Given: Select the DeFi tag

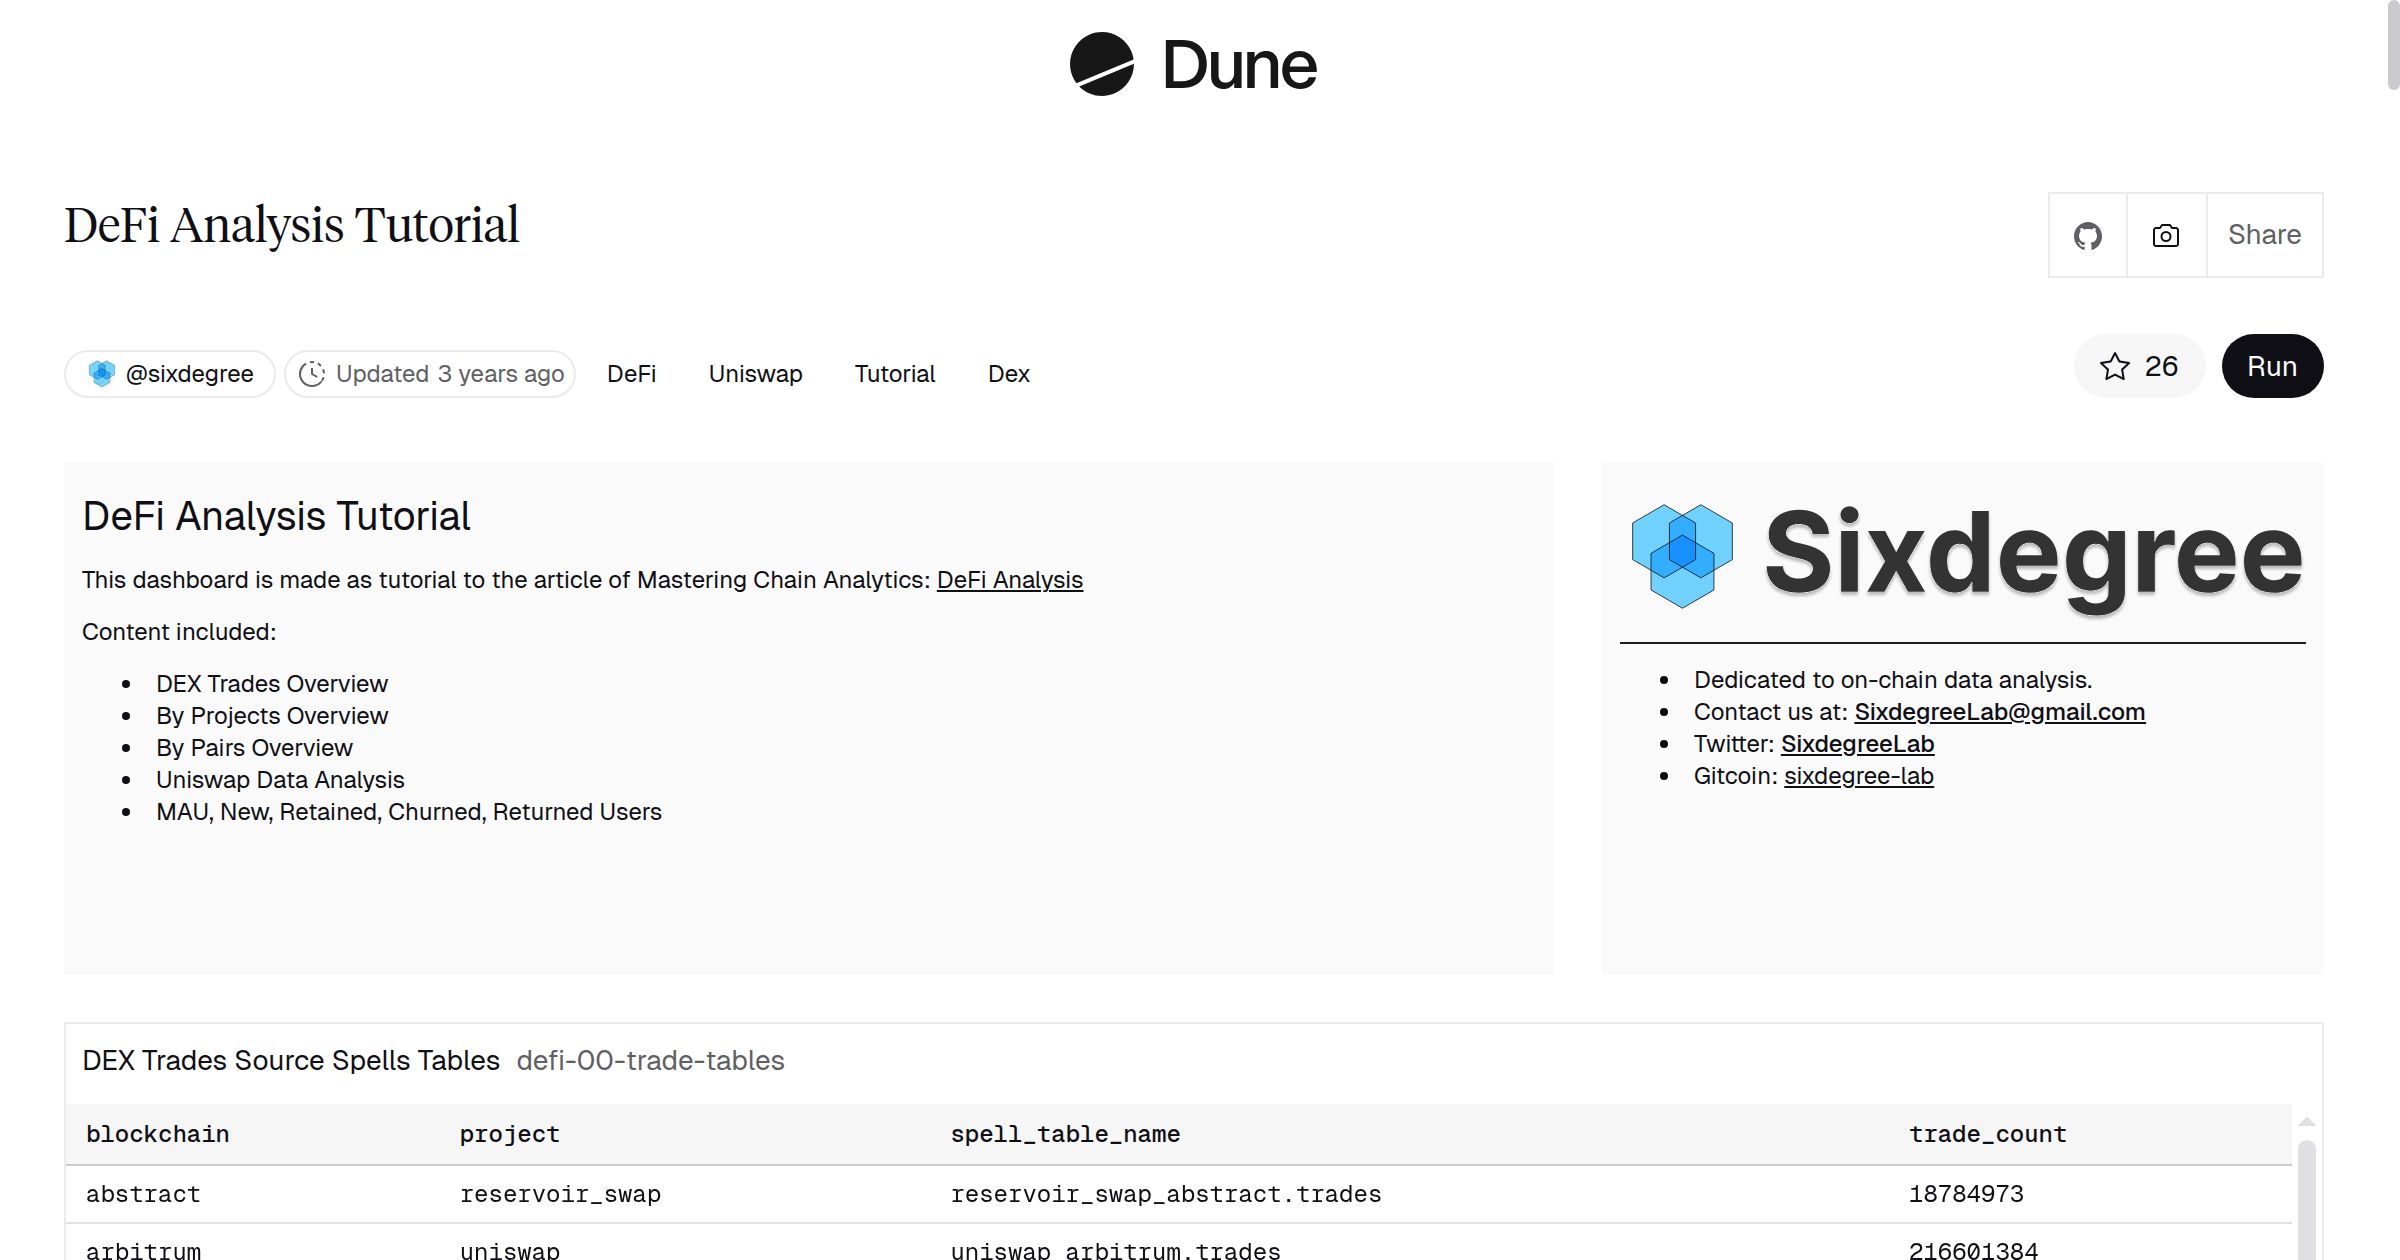Looking at the screenshot, I should 631,374.
